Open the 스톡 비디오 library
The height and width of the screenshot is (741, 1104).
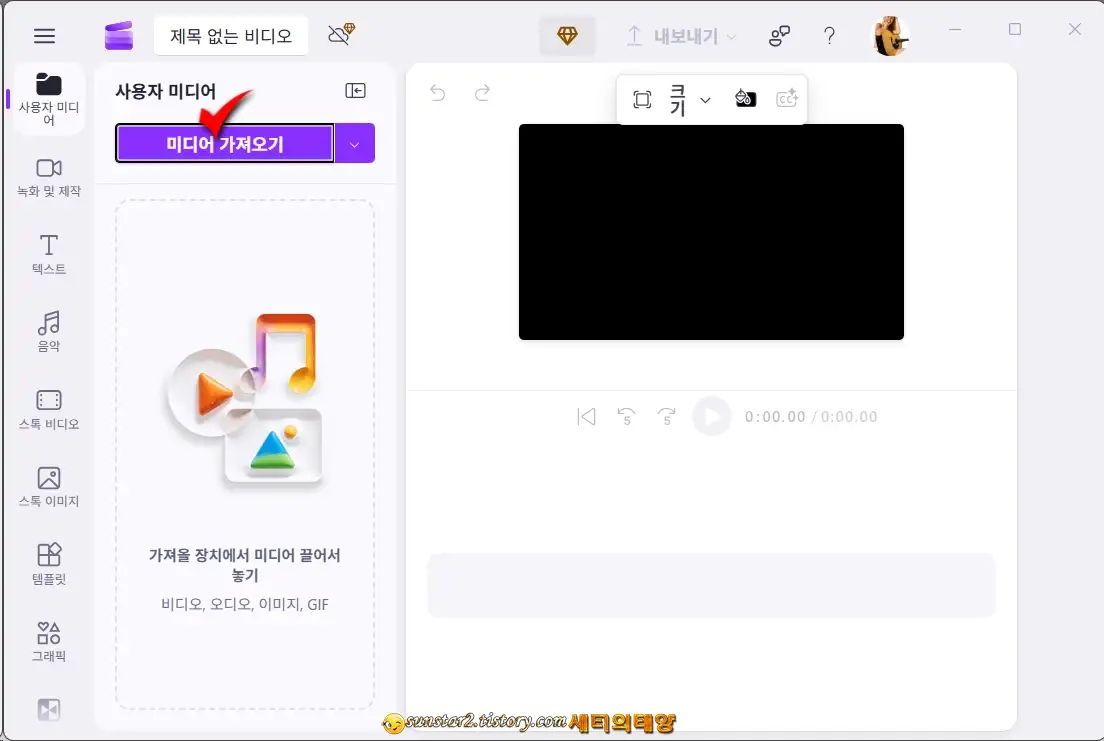point(49,408)
